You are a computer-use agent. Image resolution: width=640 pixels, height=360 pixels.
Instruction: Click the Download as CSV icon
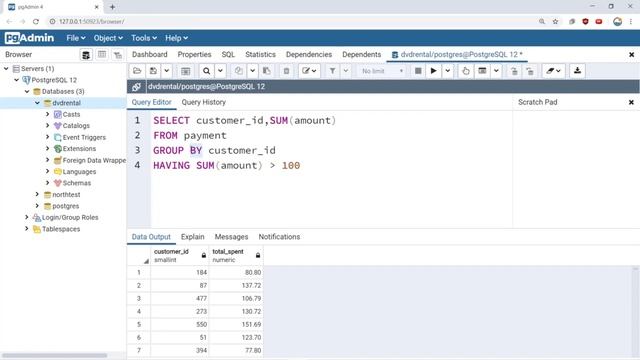(x=577, y=71)
